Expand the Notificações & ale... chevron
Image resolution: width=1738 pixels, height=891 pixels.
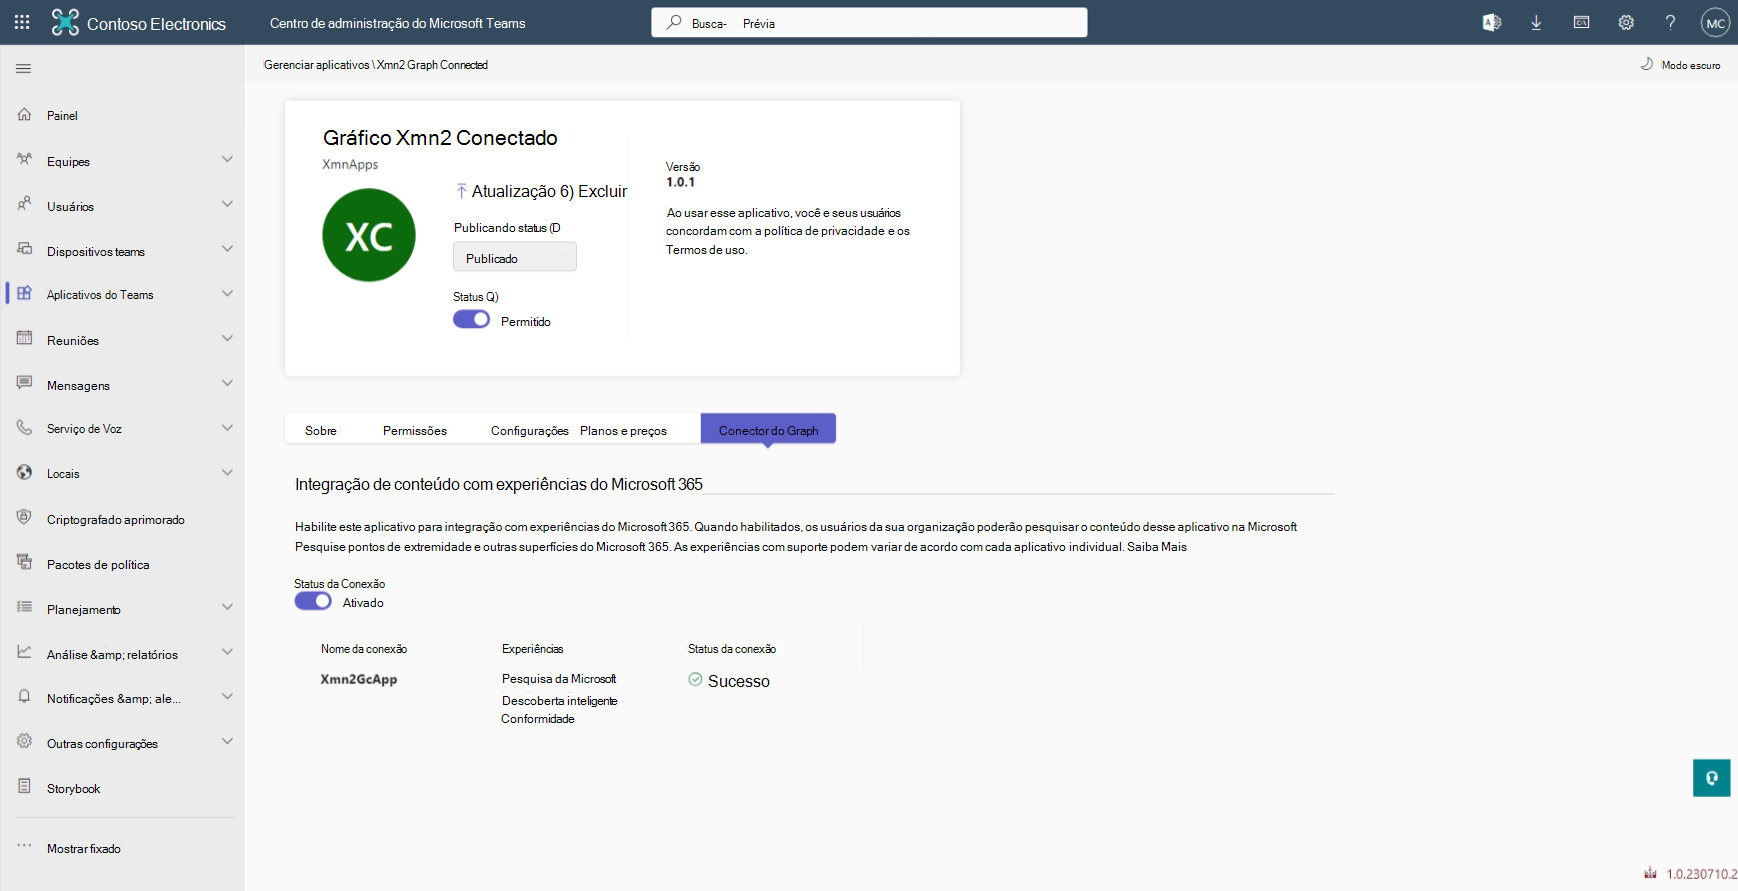(227, 697)
